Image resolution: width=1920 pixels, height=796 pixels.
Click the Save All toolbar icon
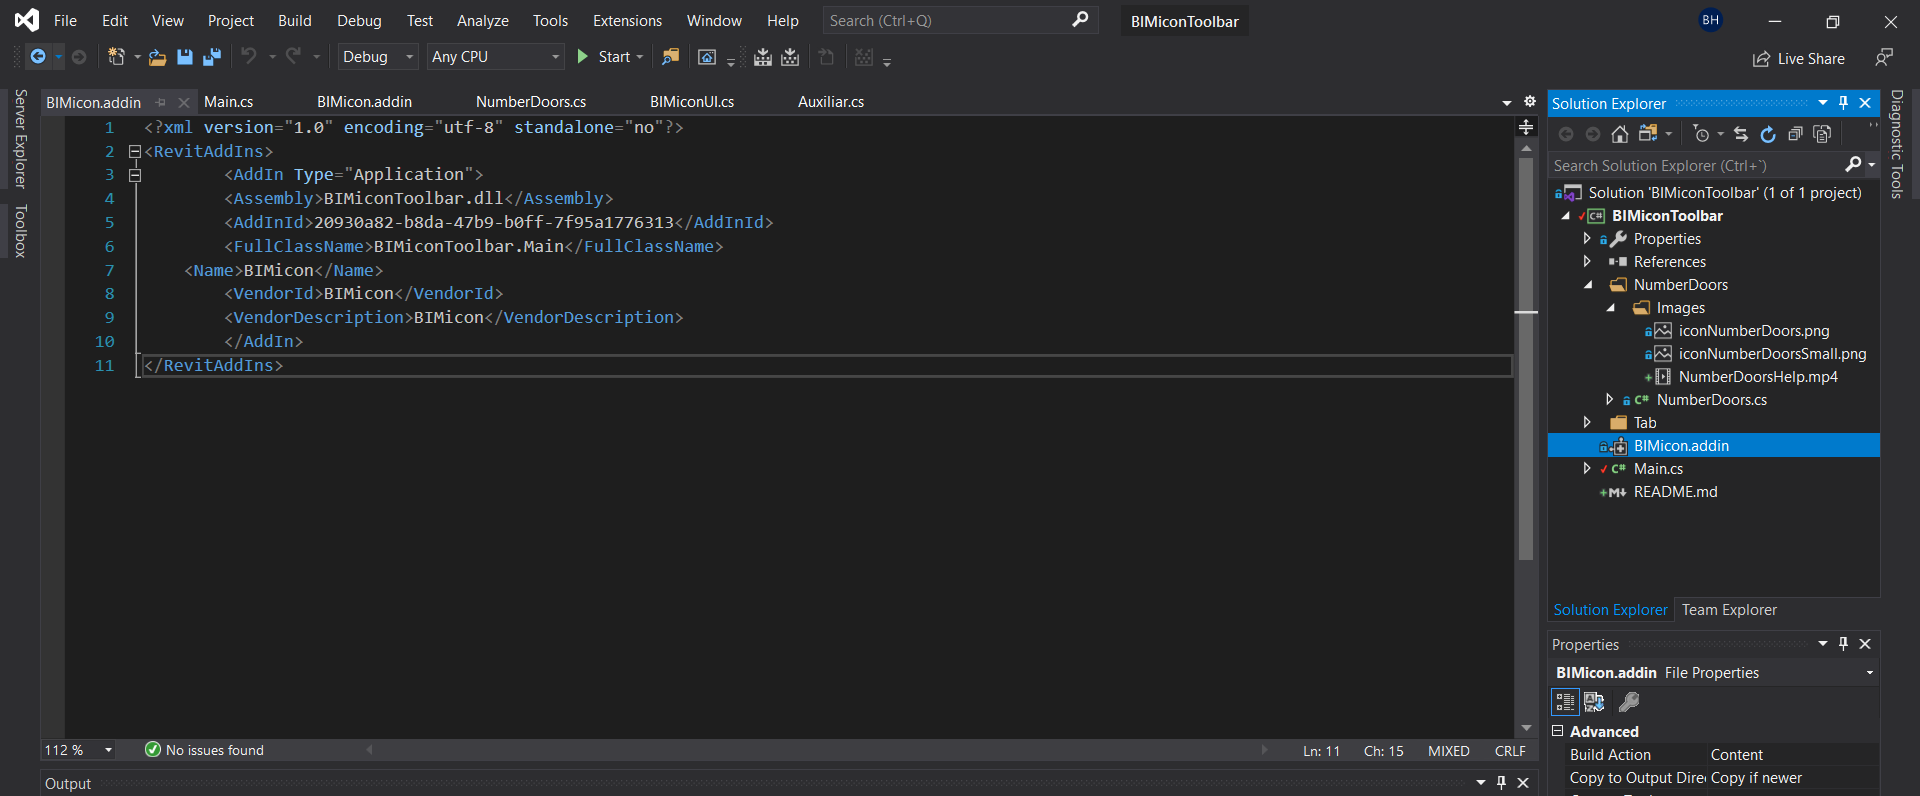(212, 57)
